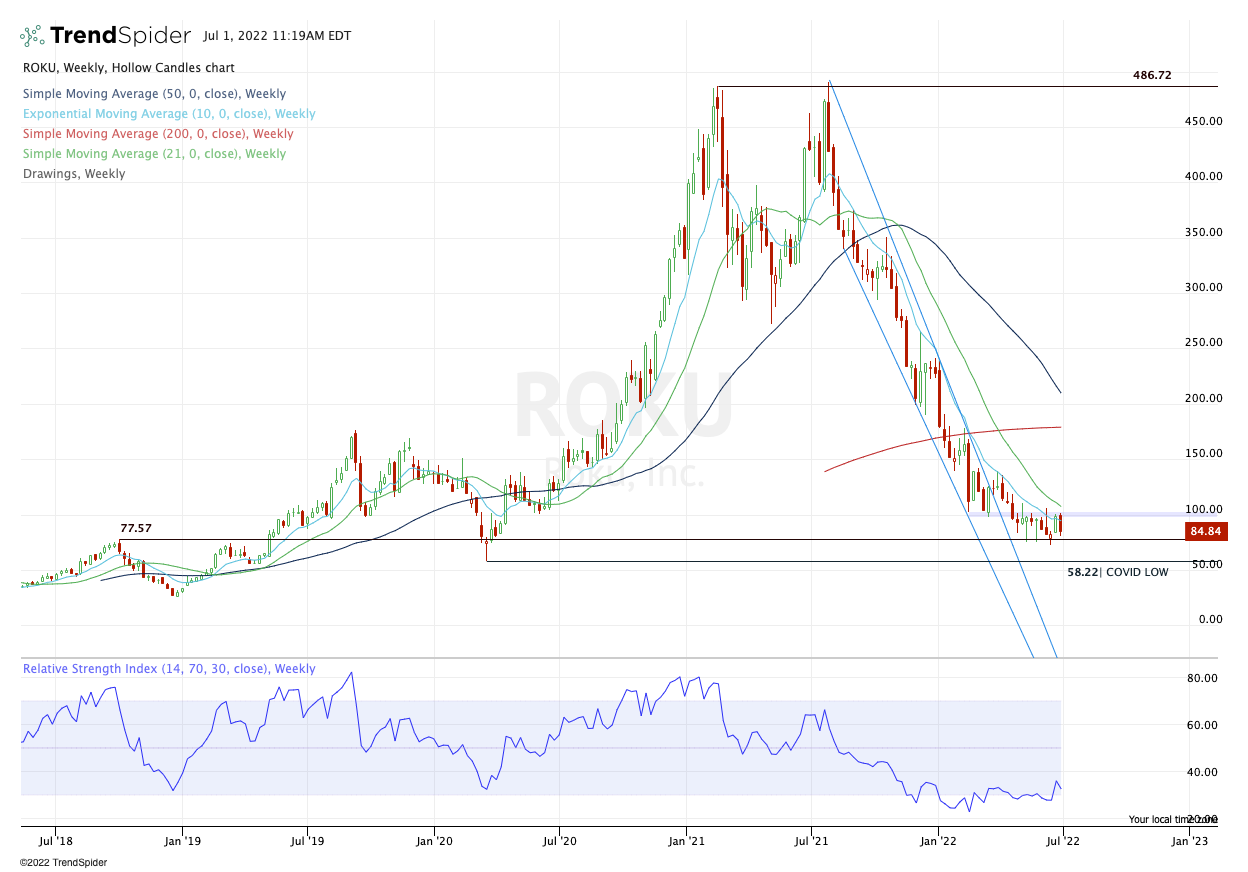This screenshot has width=1248, height=872.
Task: Click the 350.00 price axis label
Action: pyautogui.click(x=1203, y=233)
